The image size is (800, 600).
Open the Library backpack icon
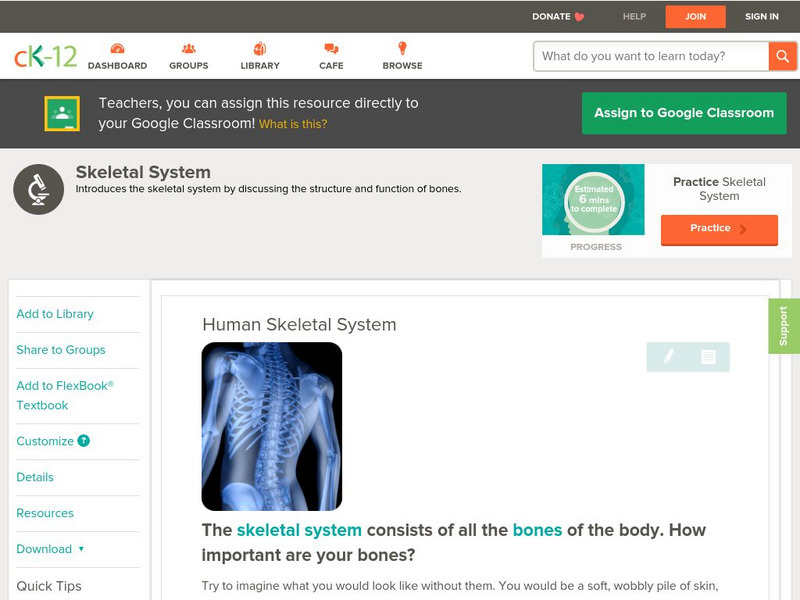(x=260, y=48)
